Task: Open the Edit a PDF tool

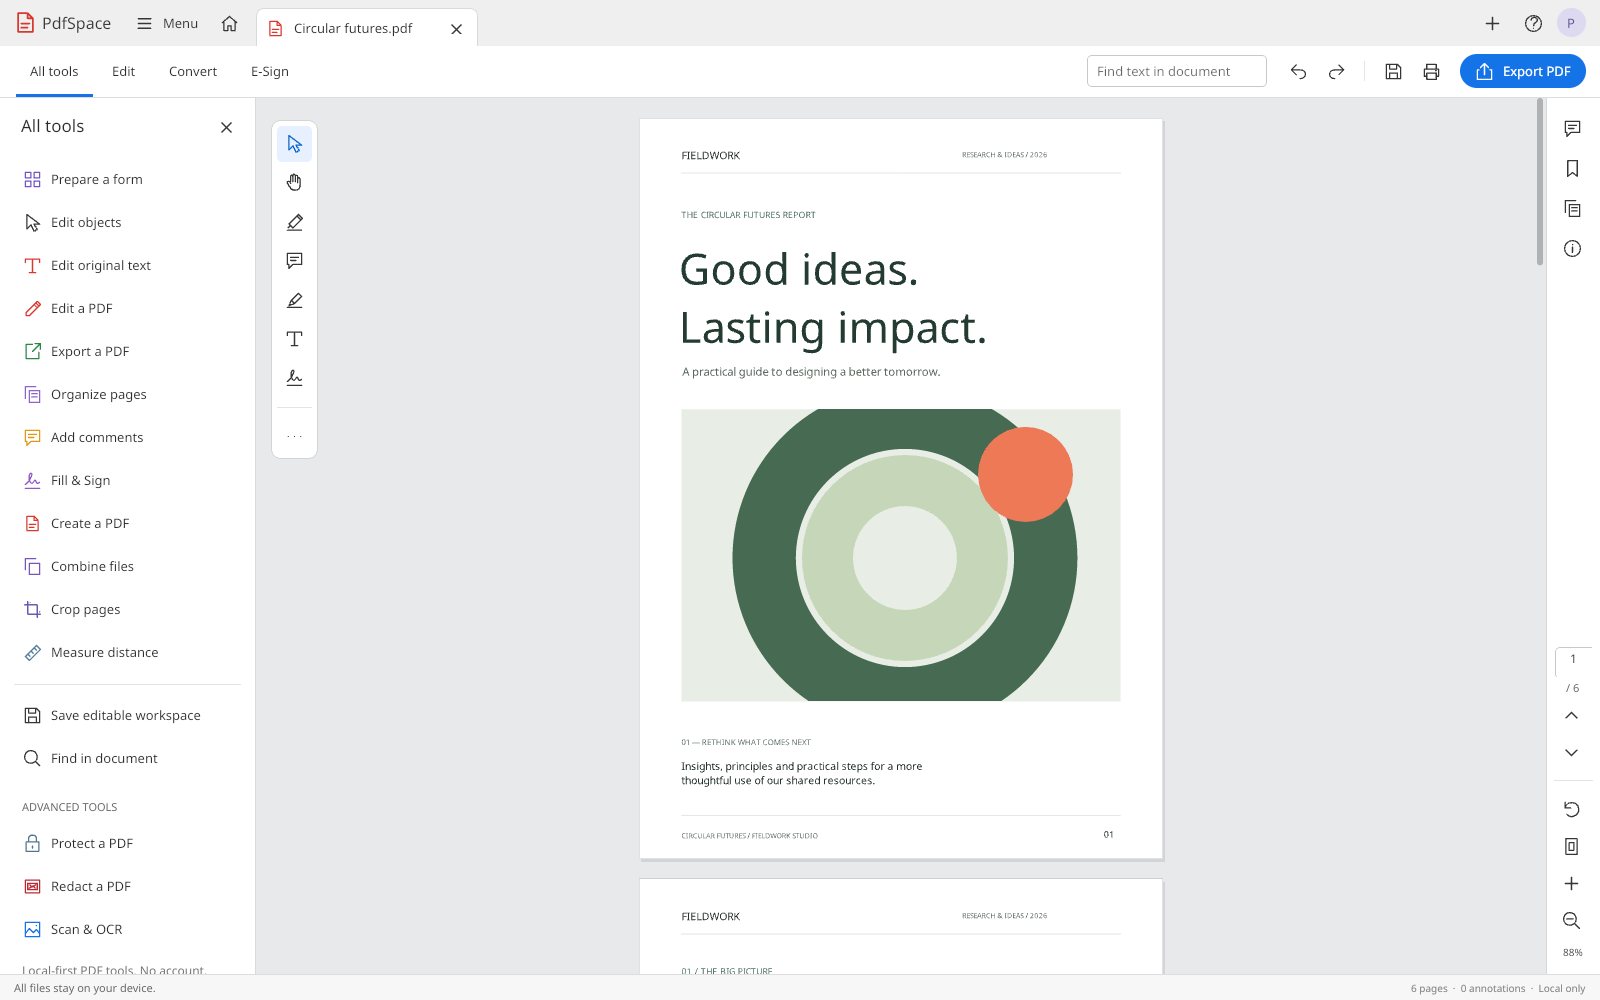Action: point(128,309)
